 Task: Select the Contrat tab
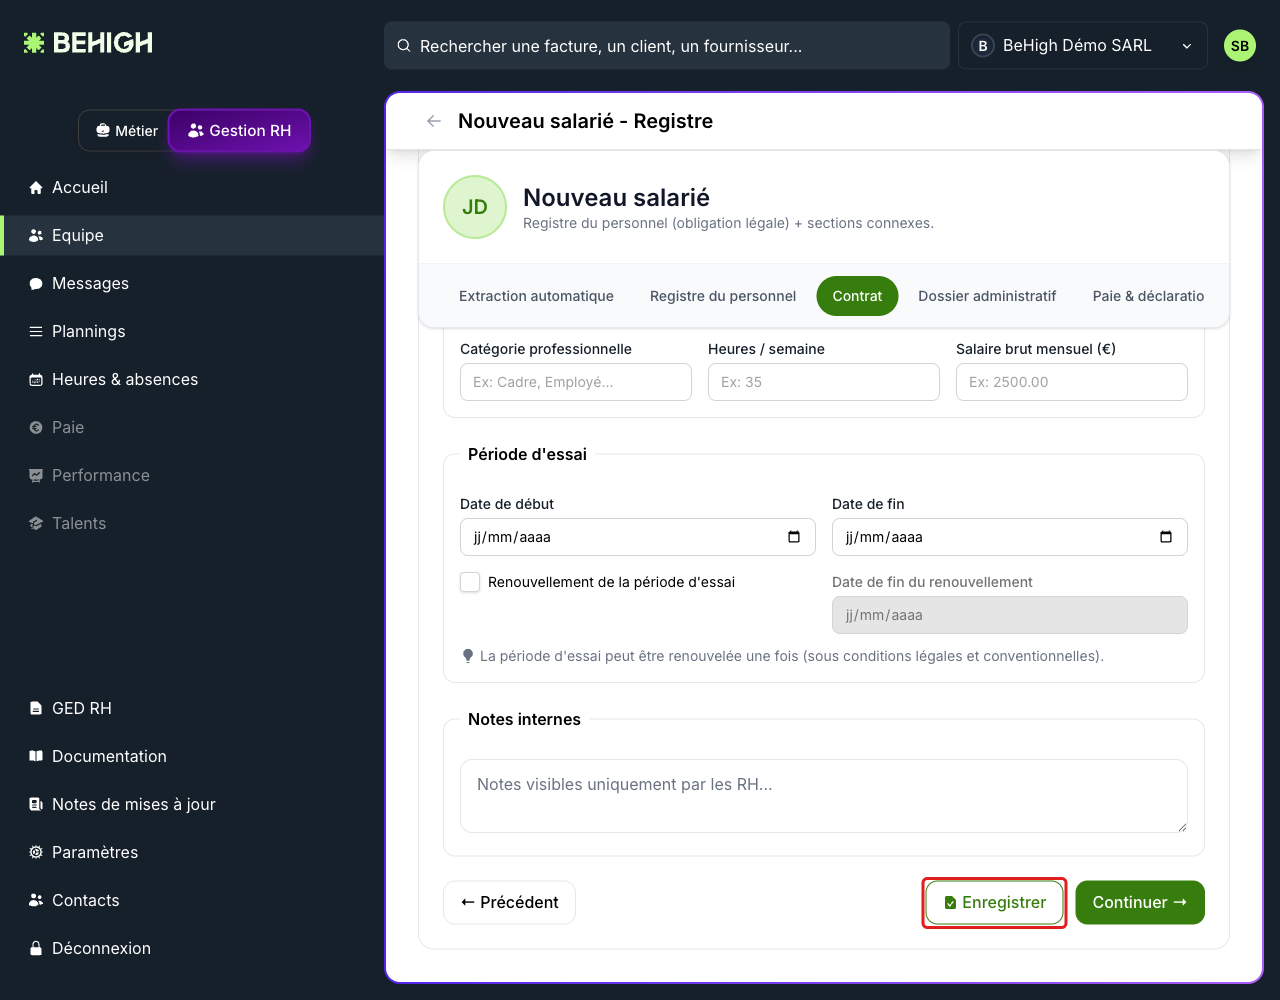point(858,296)
